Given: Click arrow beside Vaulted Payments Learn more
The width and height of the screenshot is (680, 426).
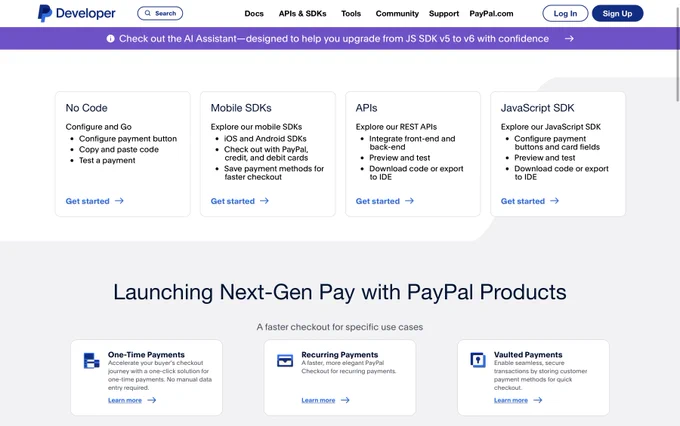Looking at the screenshot, I should [538, 400].
